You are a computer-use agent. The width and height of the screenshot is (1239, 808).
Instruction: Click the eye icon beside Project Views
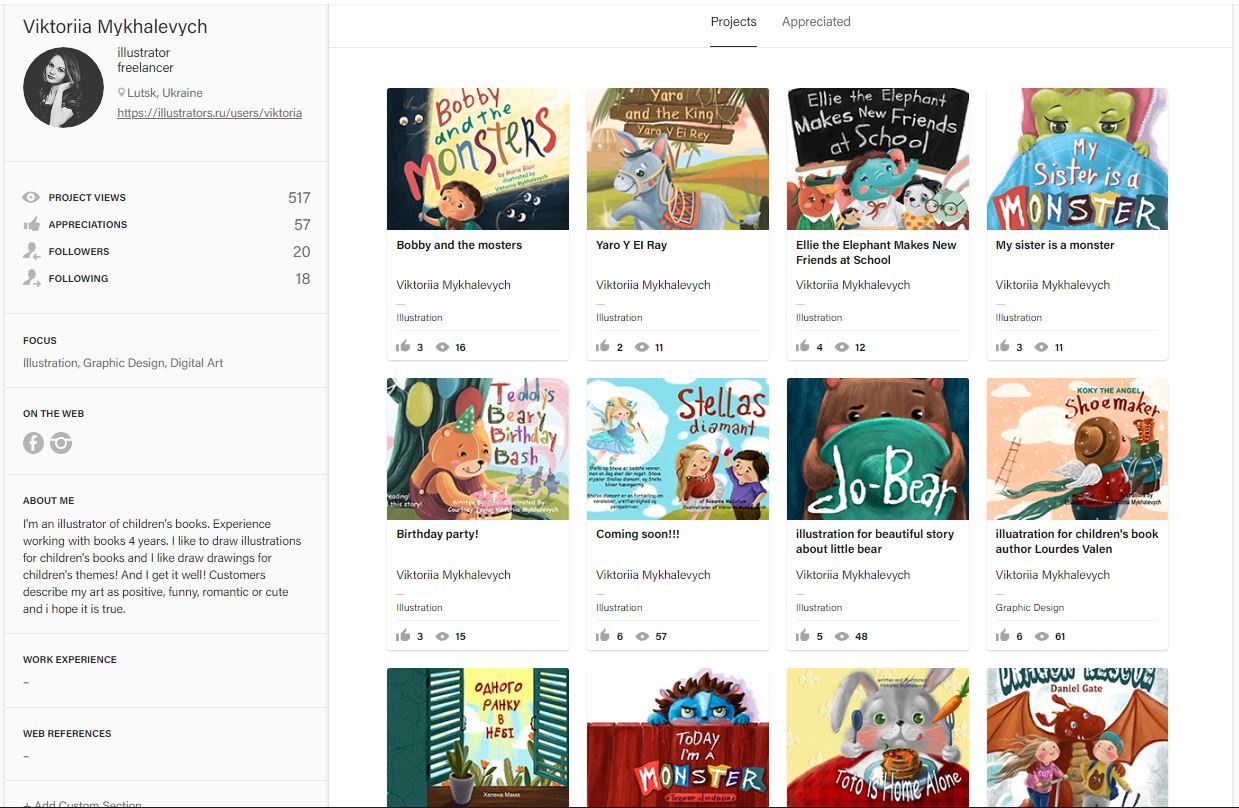[x=31, y=198]
